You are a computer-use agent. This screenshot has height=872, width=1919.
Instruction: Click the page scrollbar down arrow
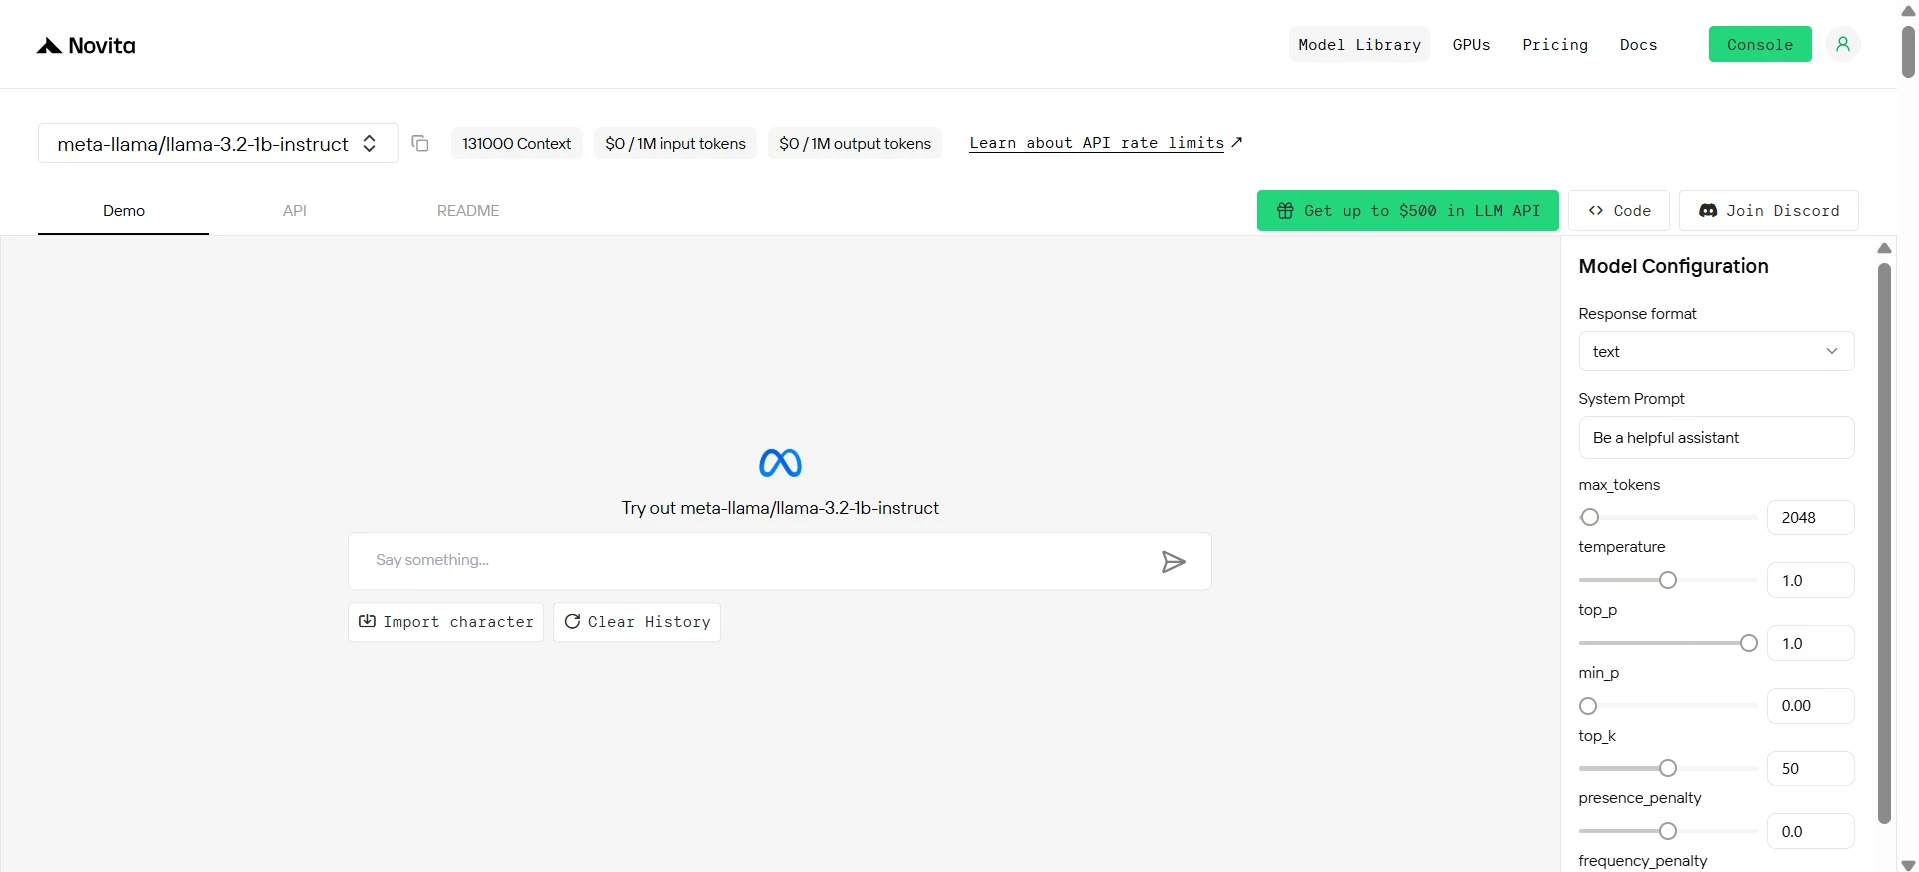(x=1908, y=865)
